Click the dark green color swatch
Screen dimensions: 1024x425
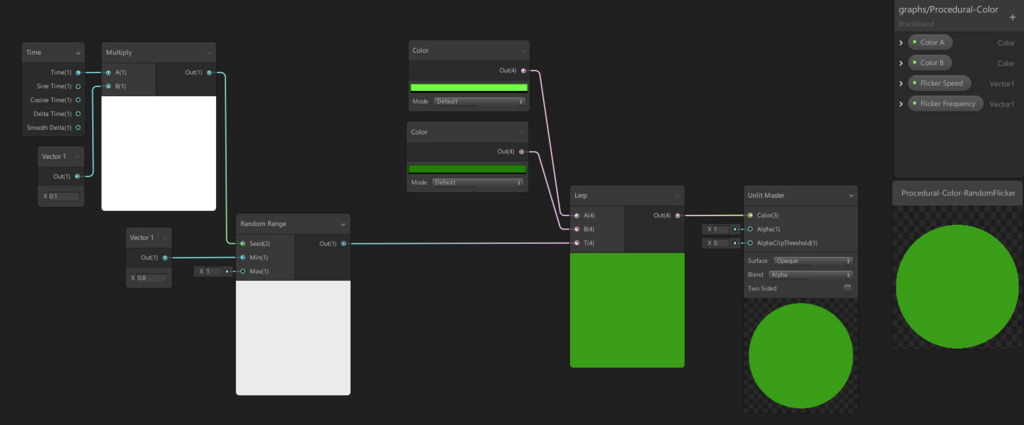(x=467, y=169)
